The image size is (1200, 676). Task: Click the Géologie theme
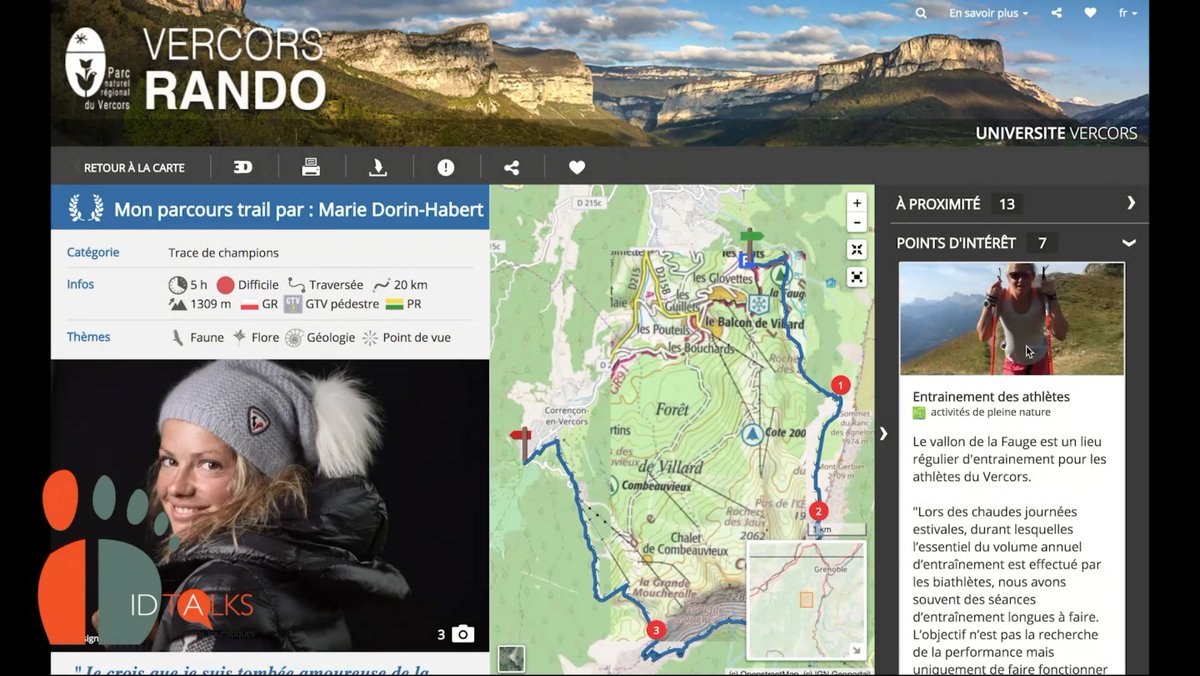tap(320, 337)
